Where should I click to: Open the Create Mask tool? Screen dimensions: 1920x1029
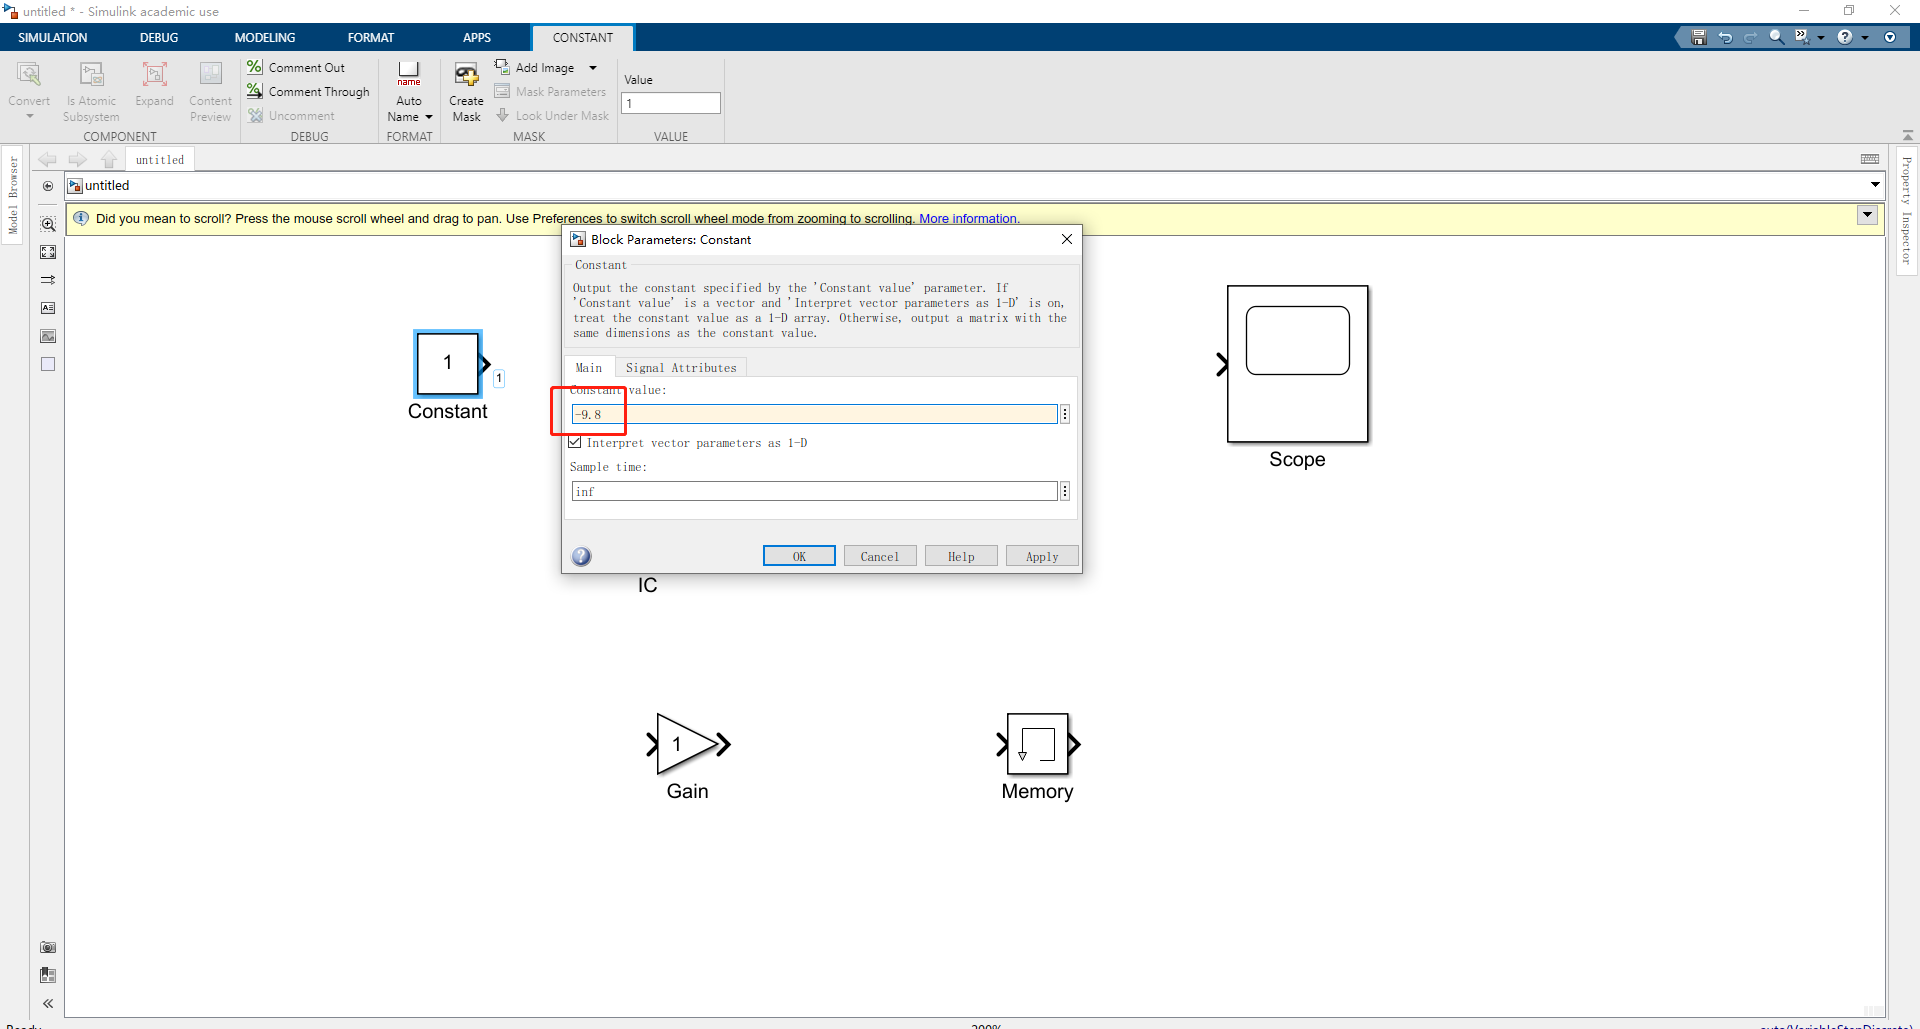point(466,92)
